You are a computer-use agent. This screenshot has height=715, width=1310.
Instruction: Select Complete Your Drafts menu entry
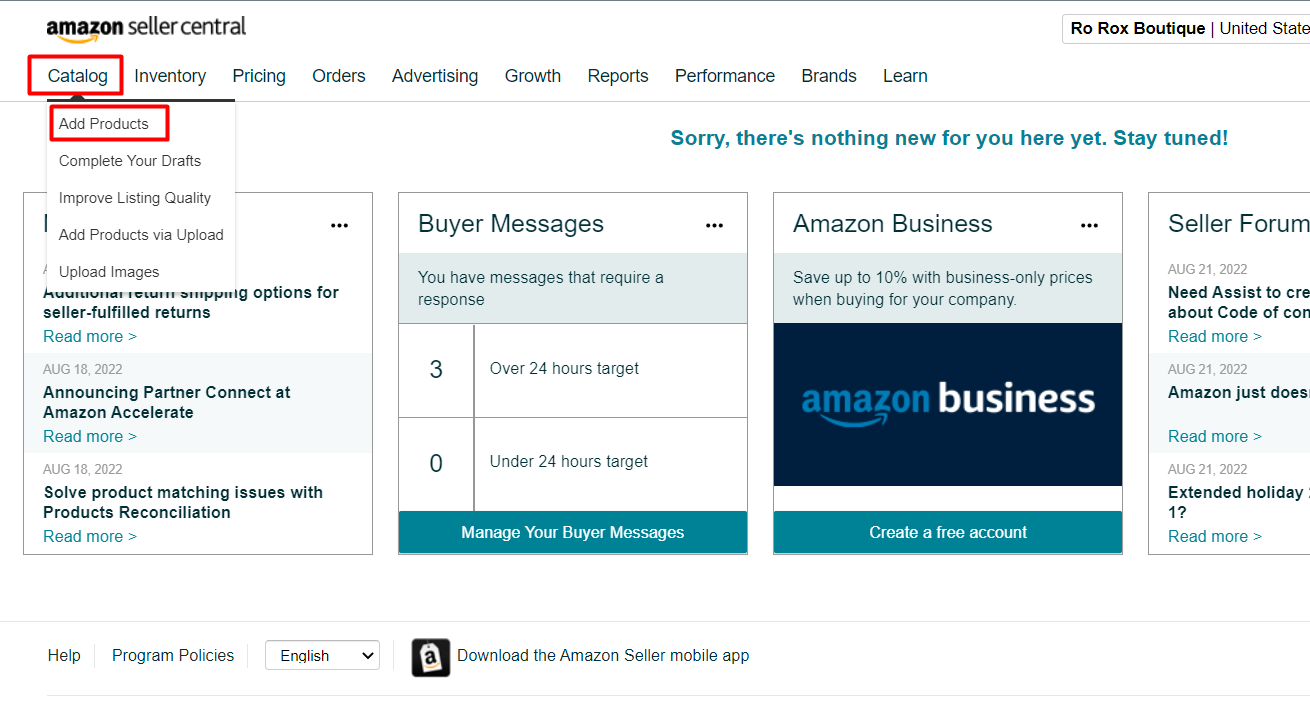tap(130, 161)
